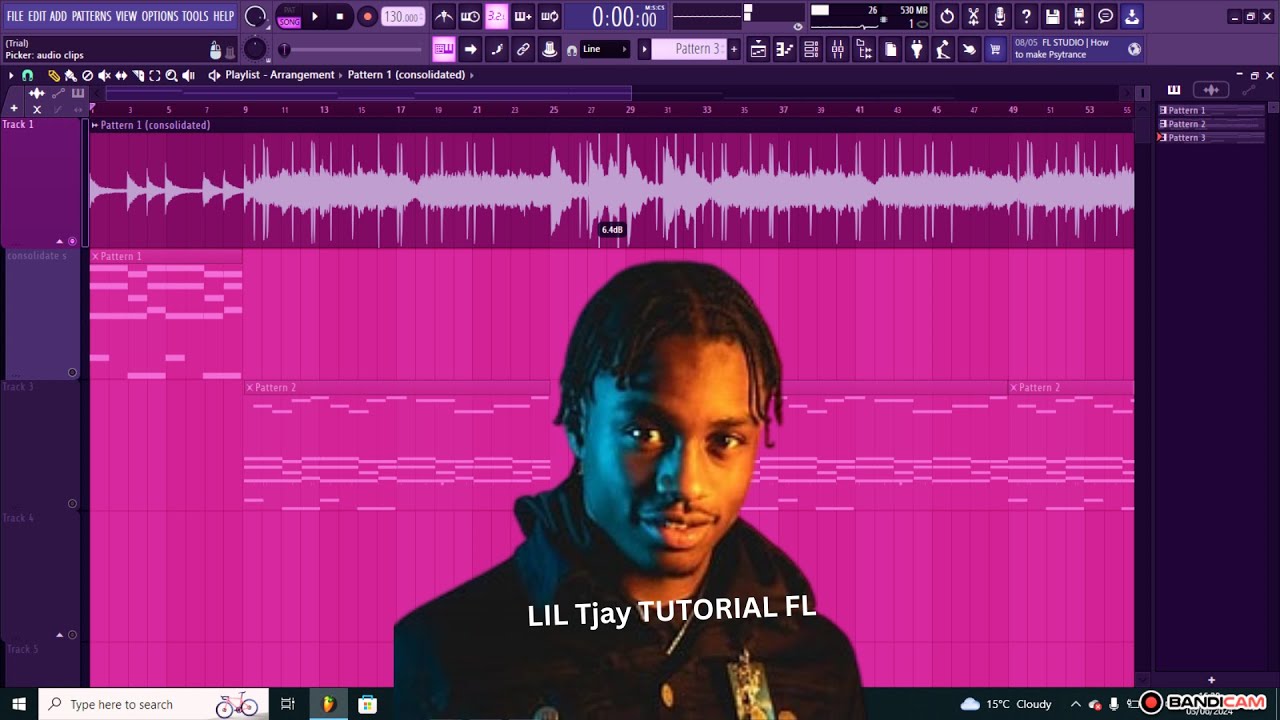Click the render/export download icon
This screenshot has width=1280, height=720.
tap(1131, 17)
